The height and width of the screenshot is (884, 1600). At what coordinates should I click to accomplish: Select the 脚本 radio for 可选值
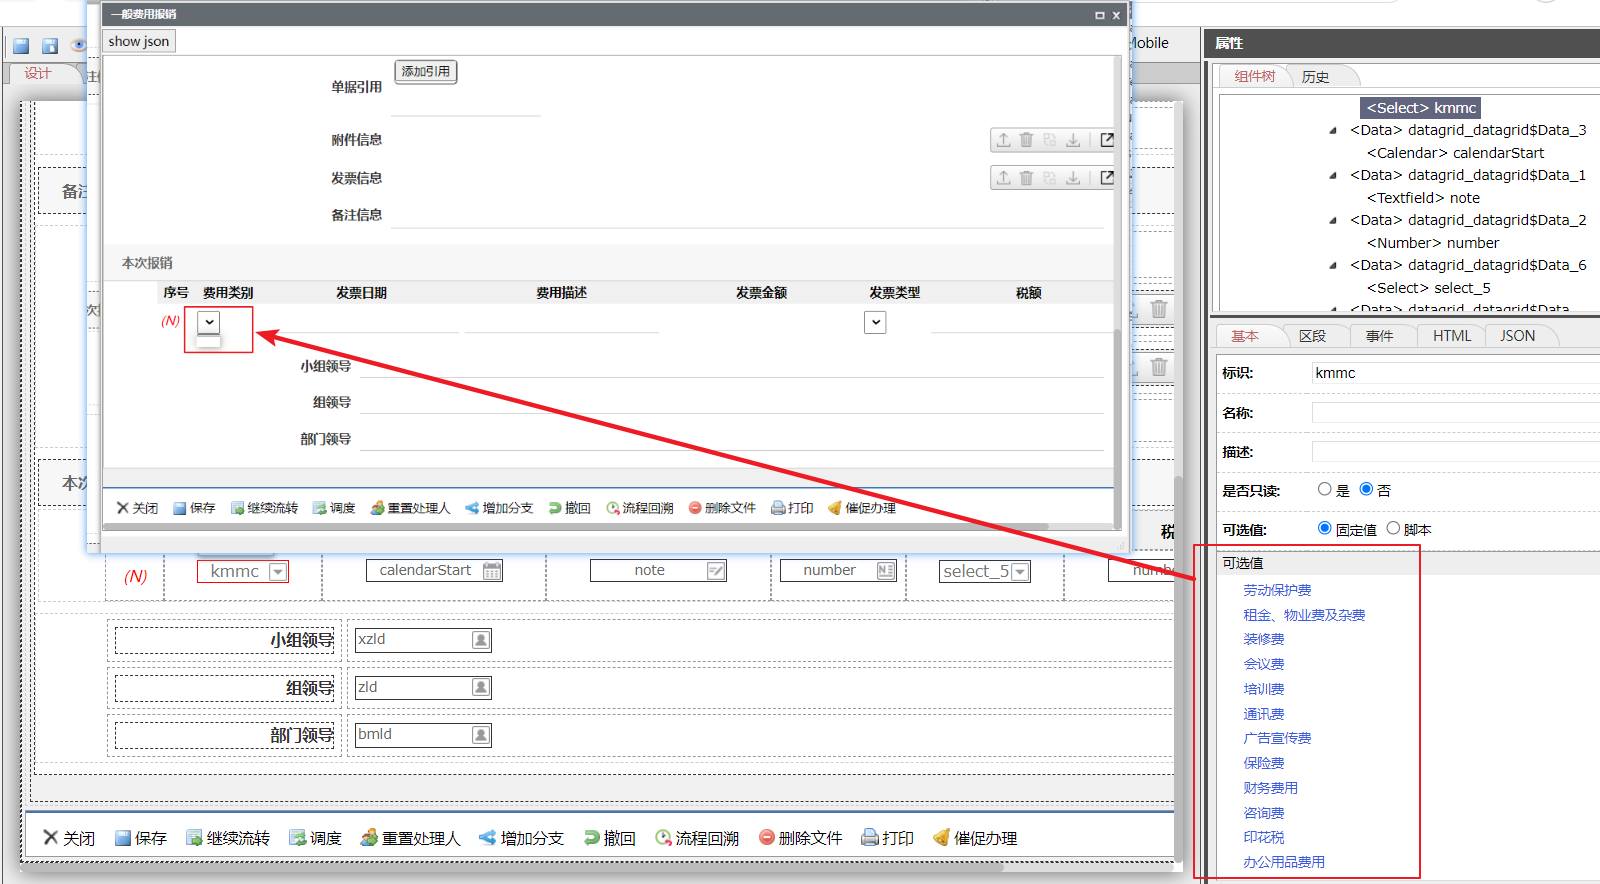(x=1393, y=528)
